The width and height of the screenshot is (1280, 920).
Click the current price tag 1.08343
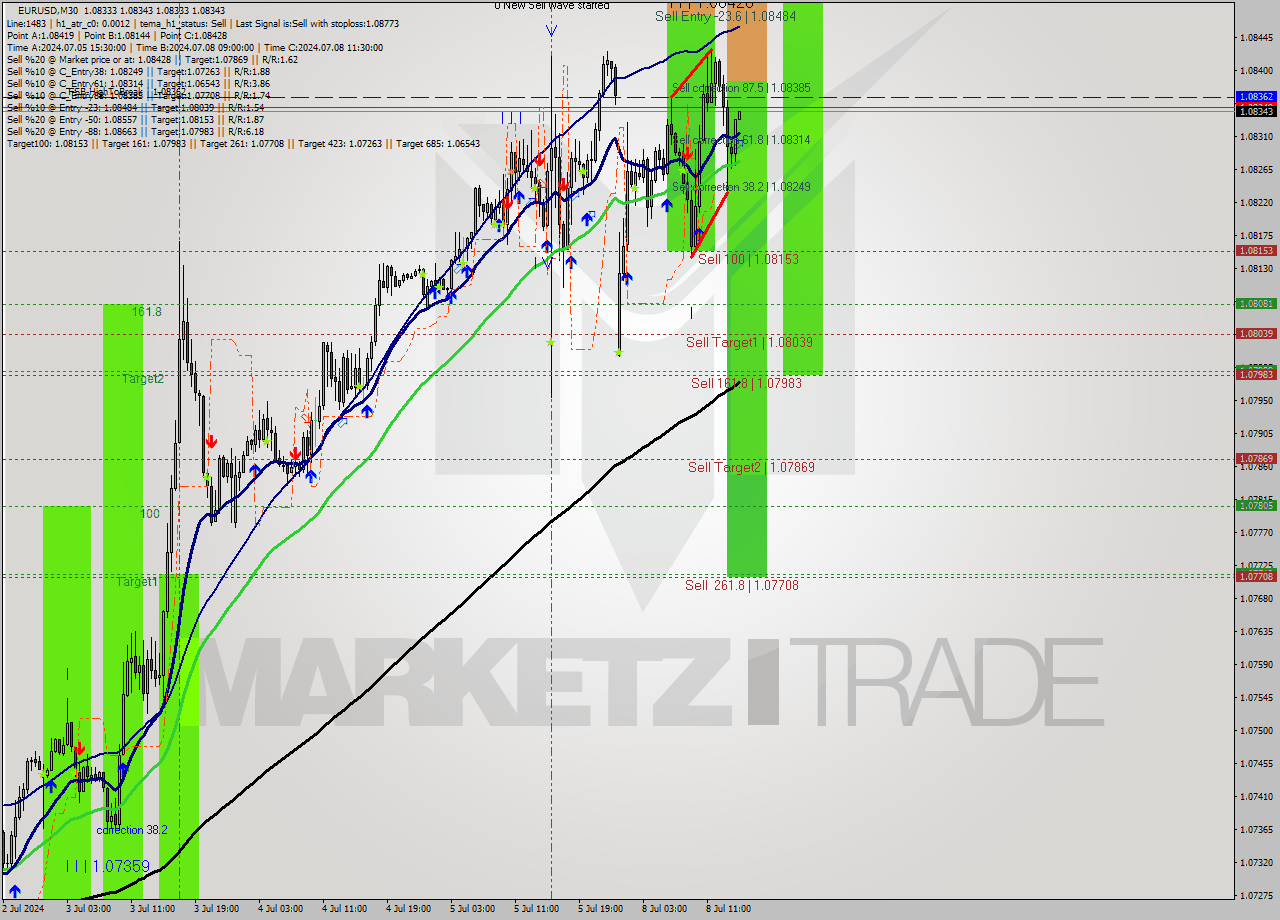[1255, 111]
